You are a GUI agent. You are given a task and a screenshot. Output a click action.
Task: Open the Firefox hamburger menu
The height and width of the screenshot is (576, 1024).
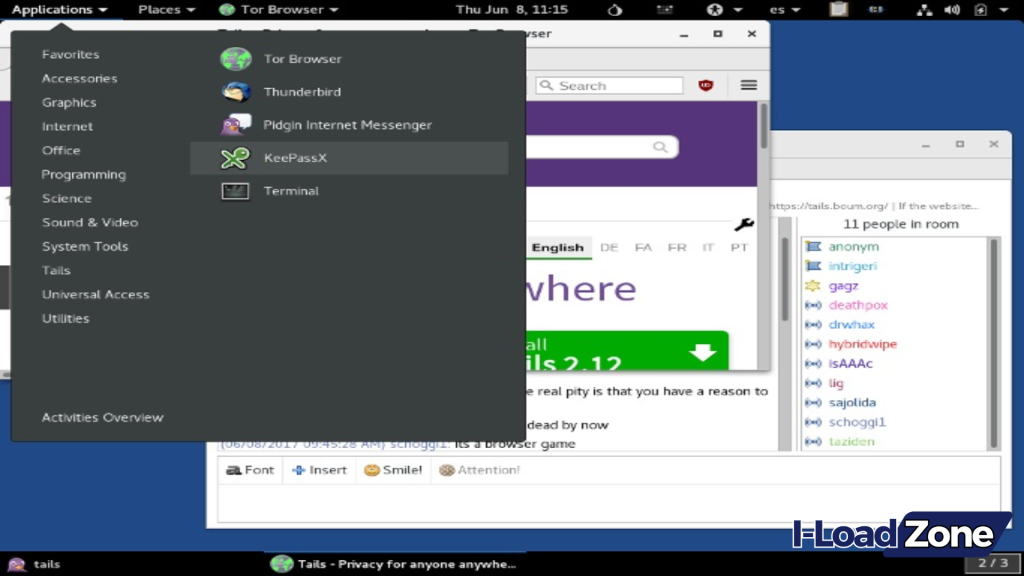pyautogui.click(x=747, y=85)
